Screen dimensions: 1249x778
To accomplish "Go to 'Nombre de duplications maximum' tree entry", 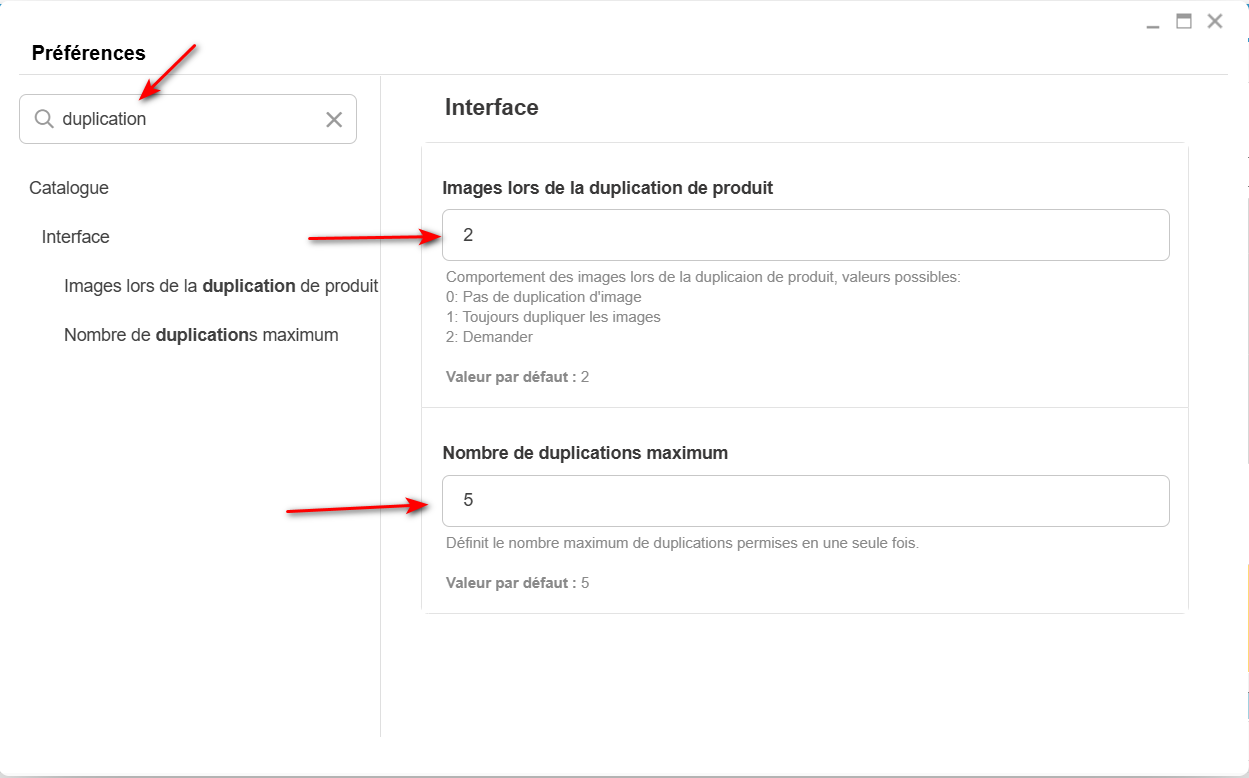I will pos(201,335).
